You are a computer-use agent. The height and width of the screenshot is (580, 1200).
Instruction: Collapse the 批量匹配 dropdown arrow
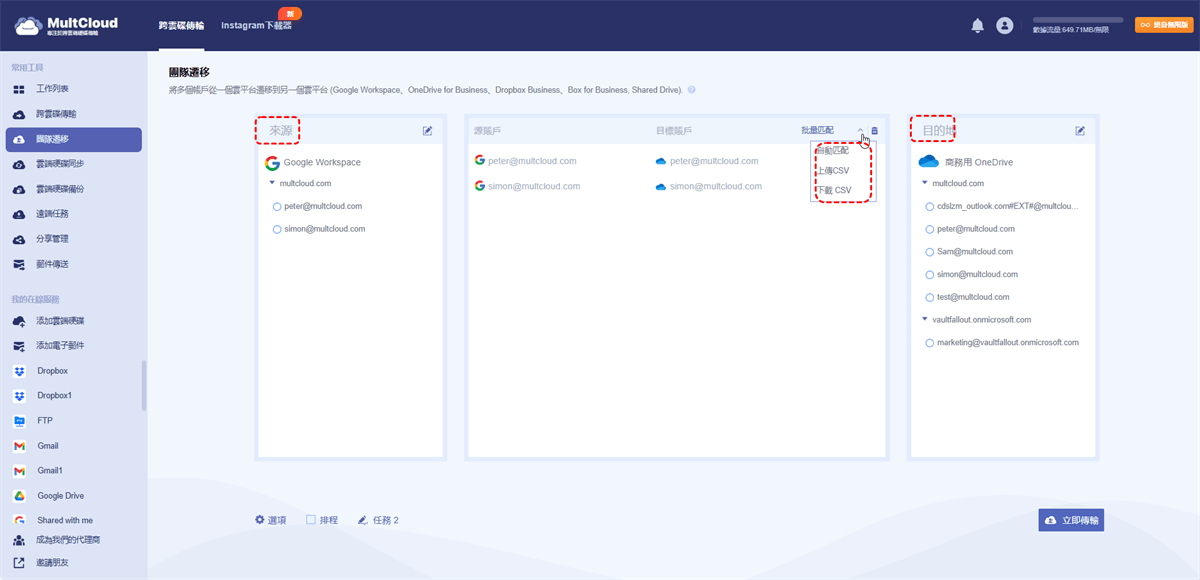tap(861, 131)
